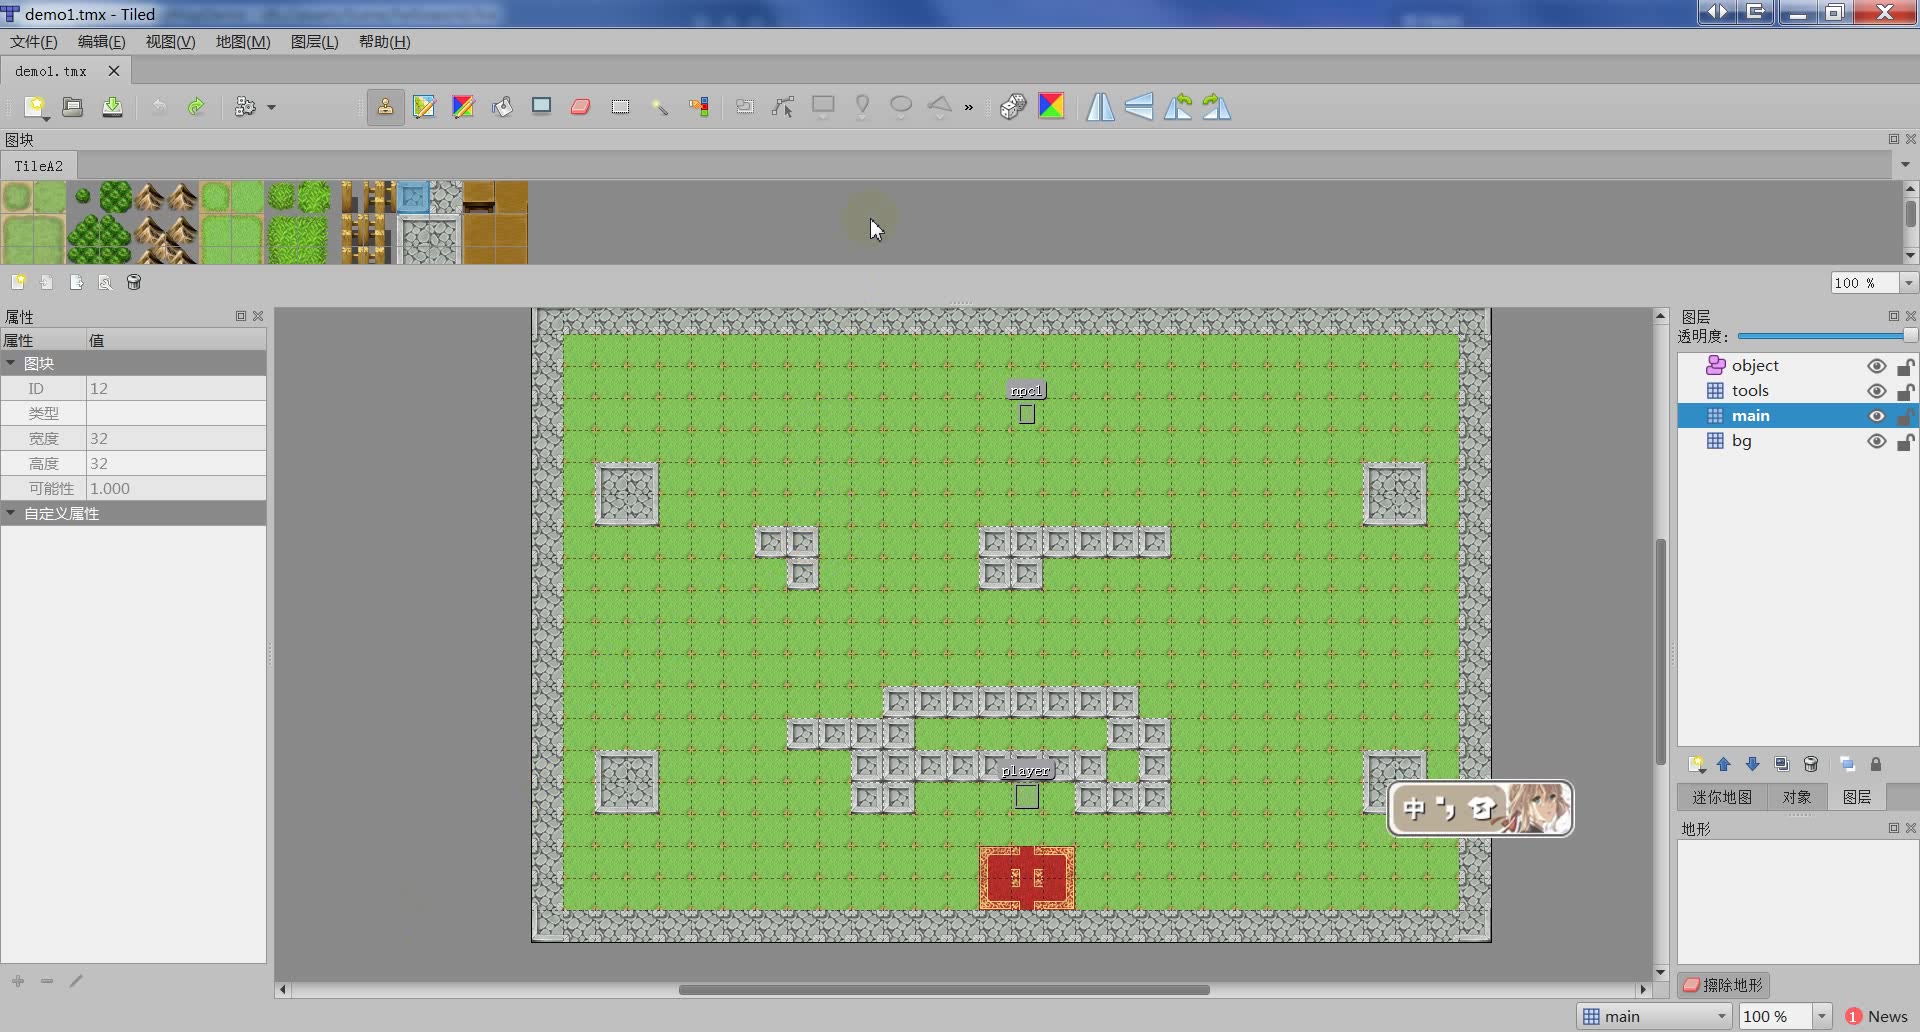Toggle visibility of the object layer

pyautogui.click(x=1877, y=366)
